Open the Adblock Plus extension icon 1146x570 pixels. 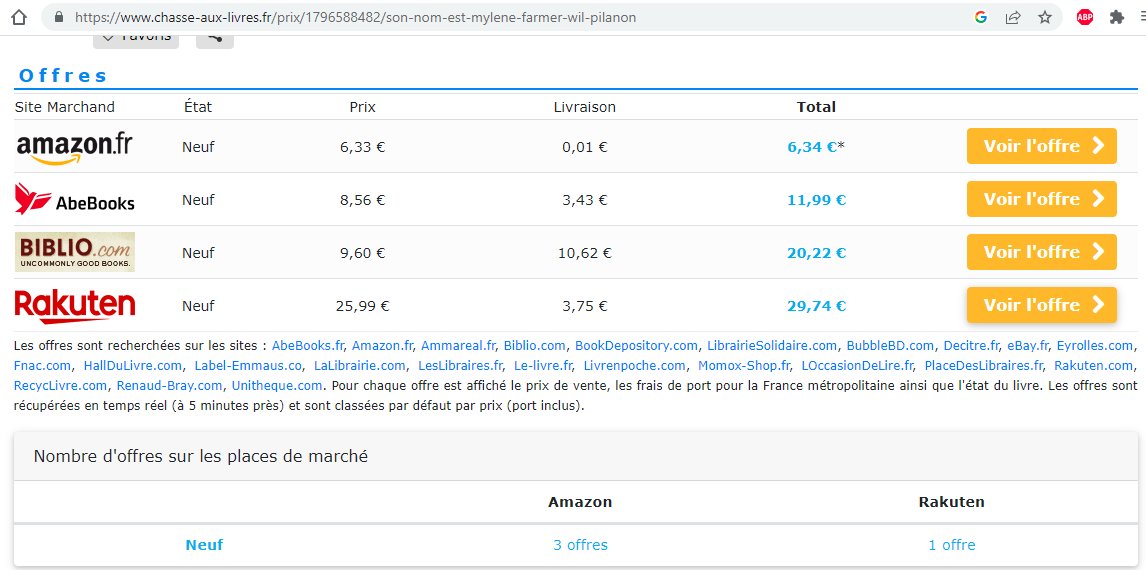[1085, 17]
